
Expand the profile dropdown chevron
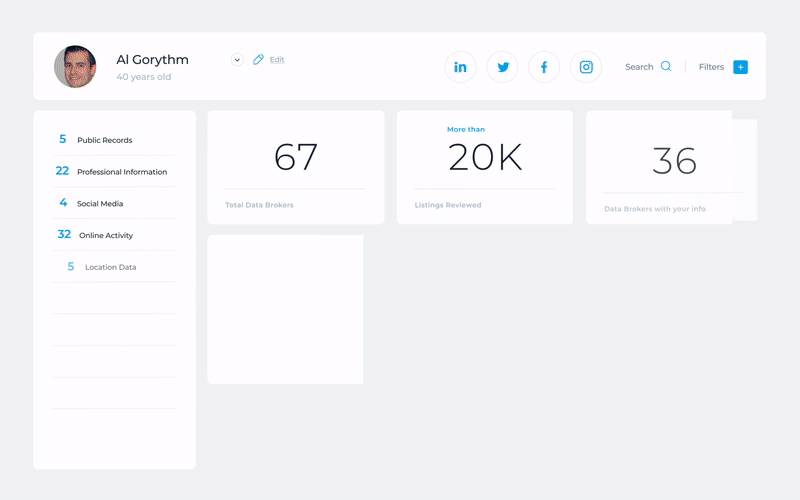pyautogui.click(x=237, y=60)
